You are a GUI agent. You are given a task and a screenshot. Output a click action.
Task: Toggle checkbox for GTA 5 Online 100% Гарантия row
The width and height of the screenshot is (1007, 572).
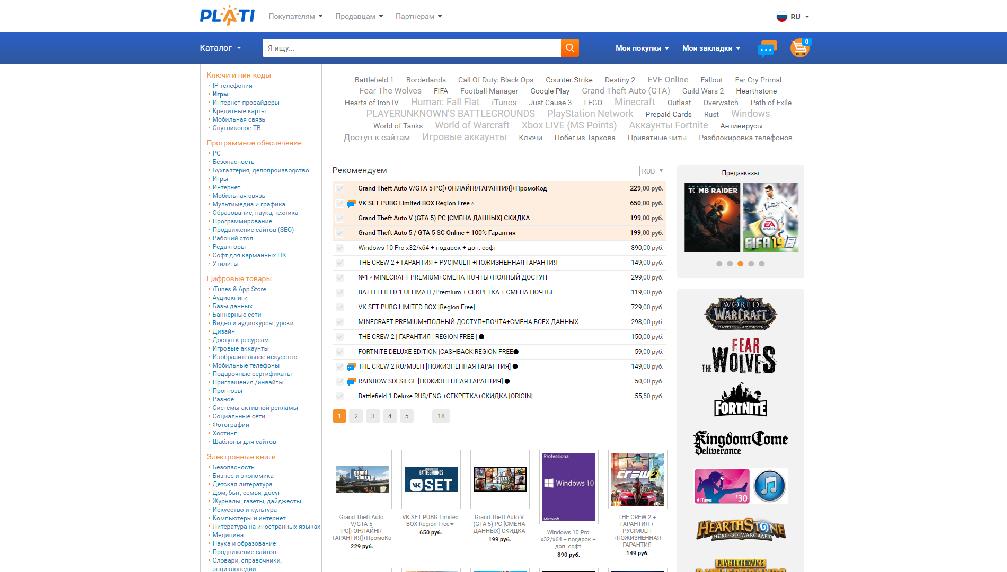(340, 233)
